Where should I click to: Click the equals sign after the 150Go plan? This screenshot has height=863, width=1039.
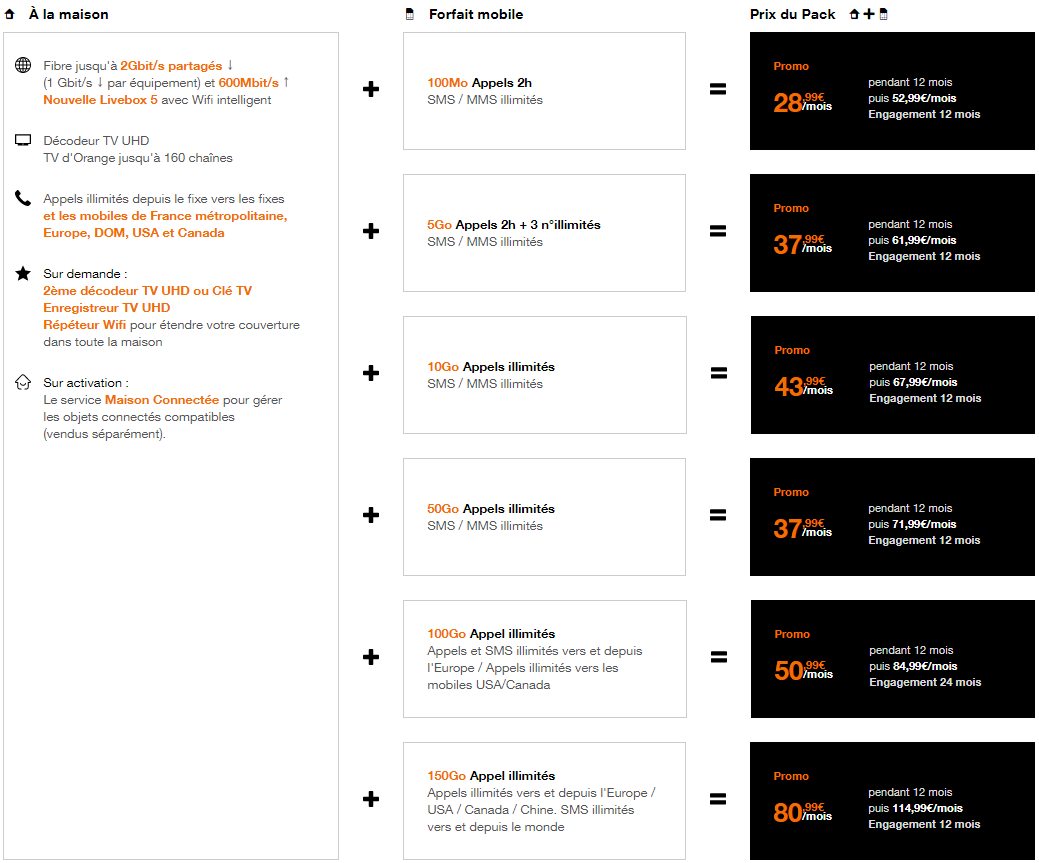[718, 799]
